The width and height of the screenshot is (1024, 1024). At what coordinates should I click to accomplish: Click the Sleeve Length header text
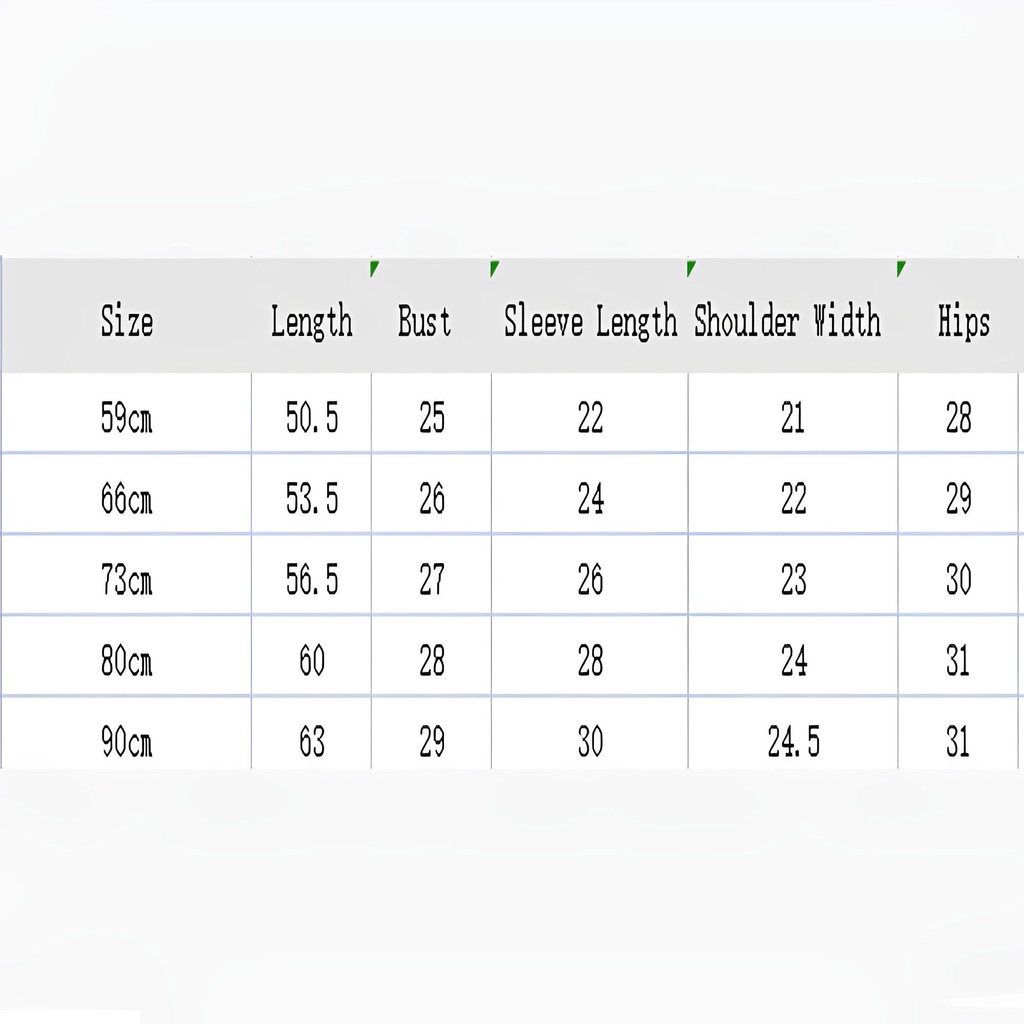click(x=590, y=322)
